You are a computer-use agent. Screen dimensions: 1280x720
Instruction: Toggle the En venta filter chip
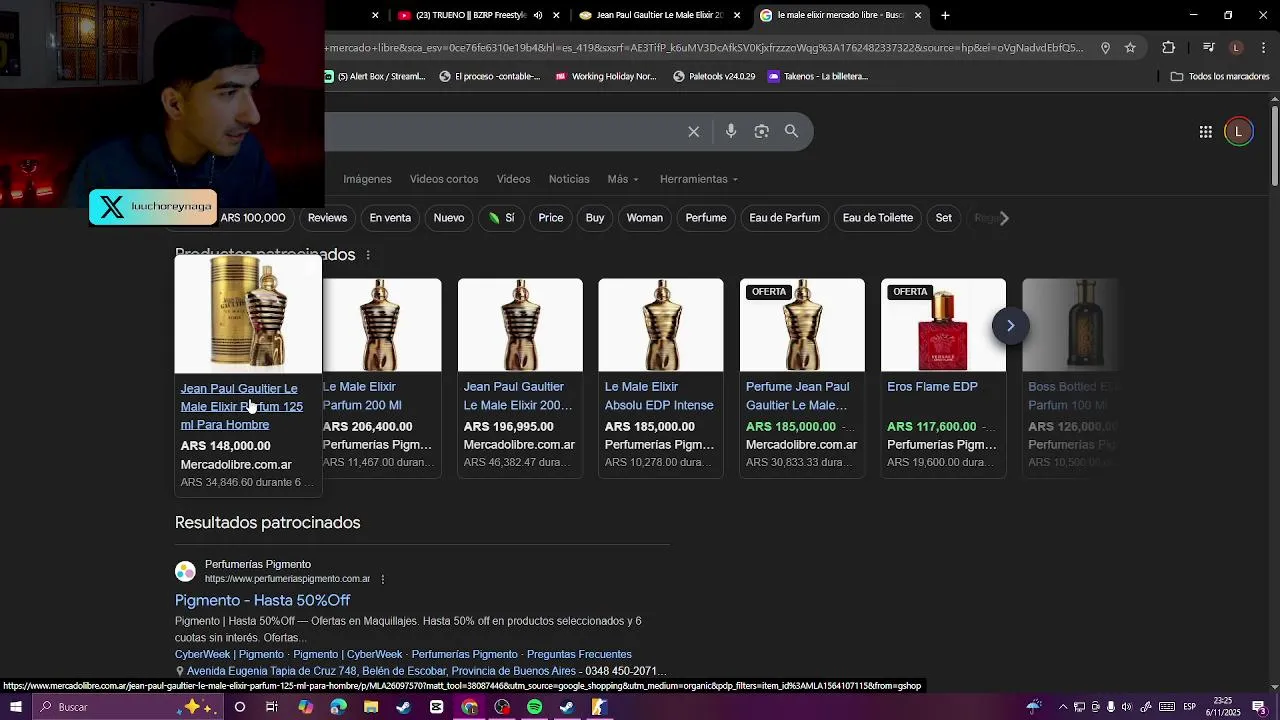click(390, 218)
